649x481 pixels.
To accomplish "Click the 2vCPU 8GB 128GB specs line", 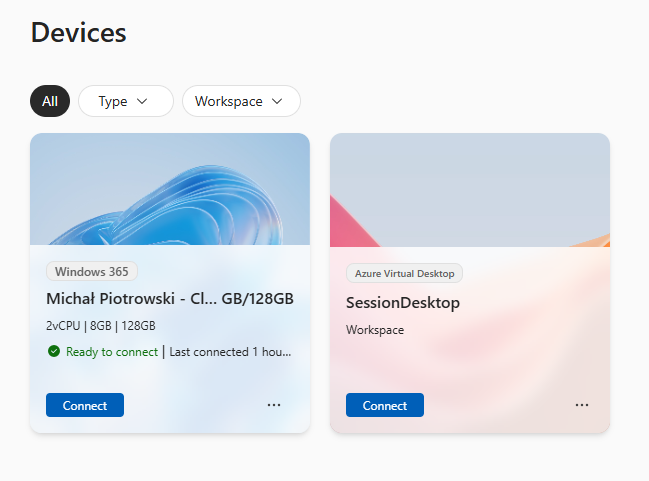I will [101, 326].
